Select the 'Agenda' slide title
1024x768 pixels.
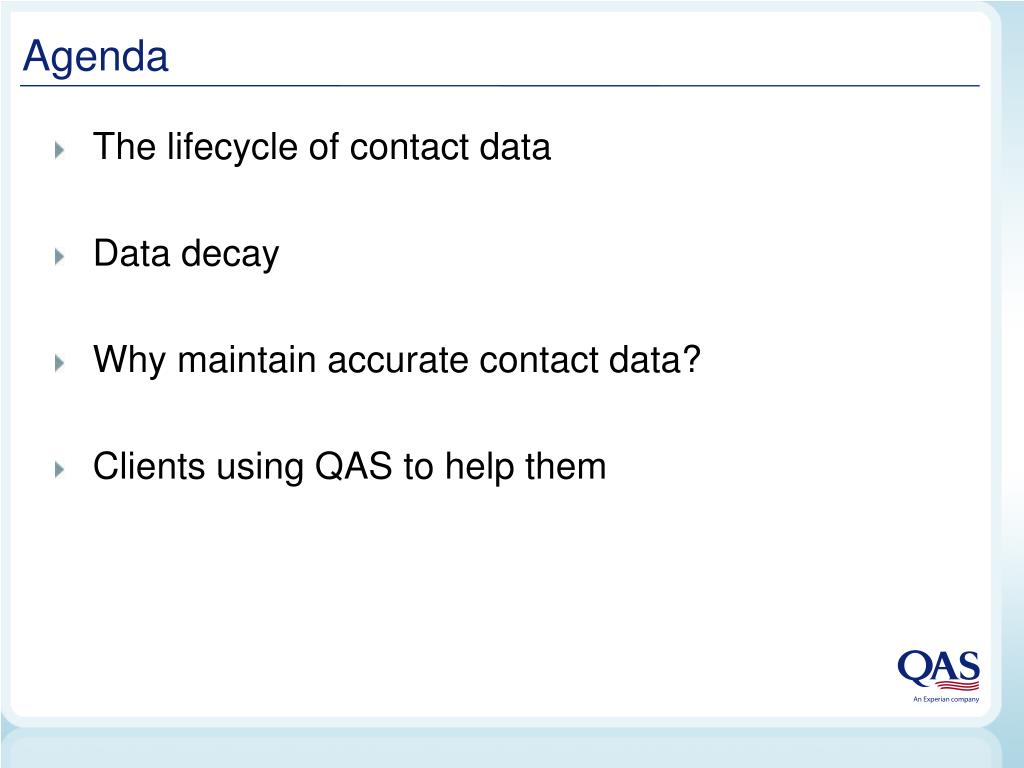[x=95, y=57]
